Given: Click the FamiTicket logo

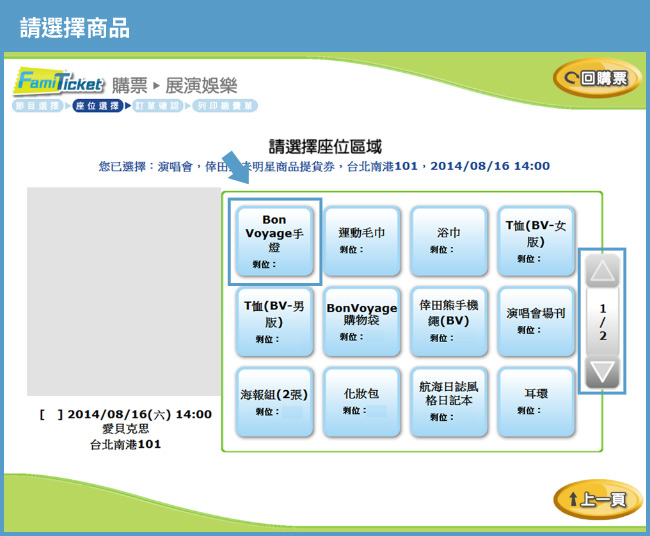Looking at the screenshot, I should coord(59,82).
